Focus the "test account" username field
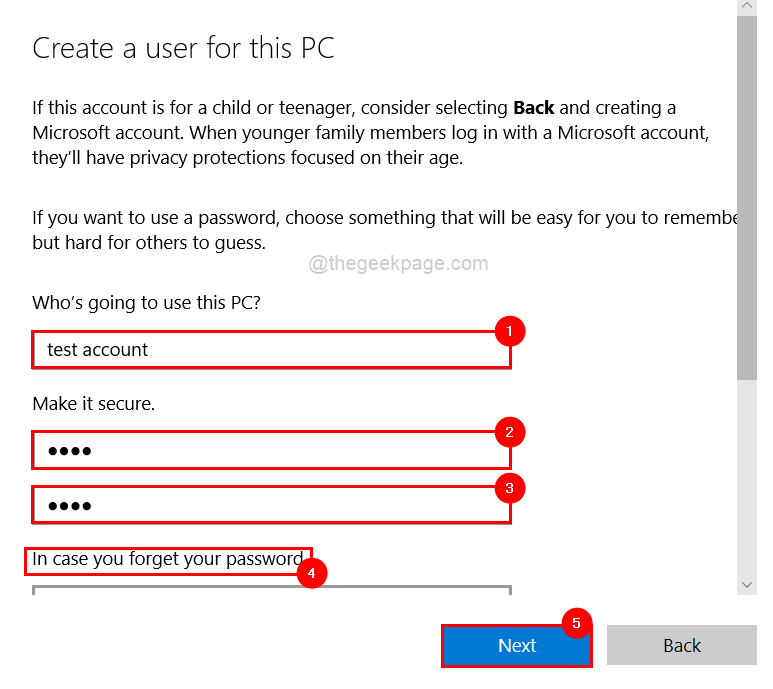This screenshot has height=689, width=773. coord(270,350)
